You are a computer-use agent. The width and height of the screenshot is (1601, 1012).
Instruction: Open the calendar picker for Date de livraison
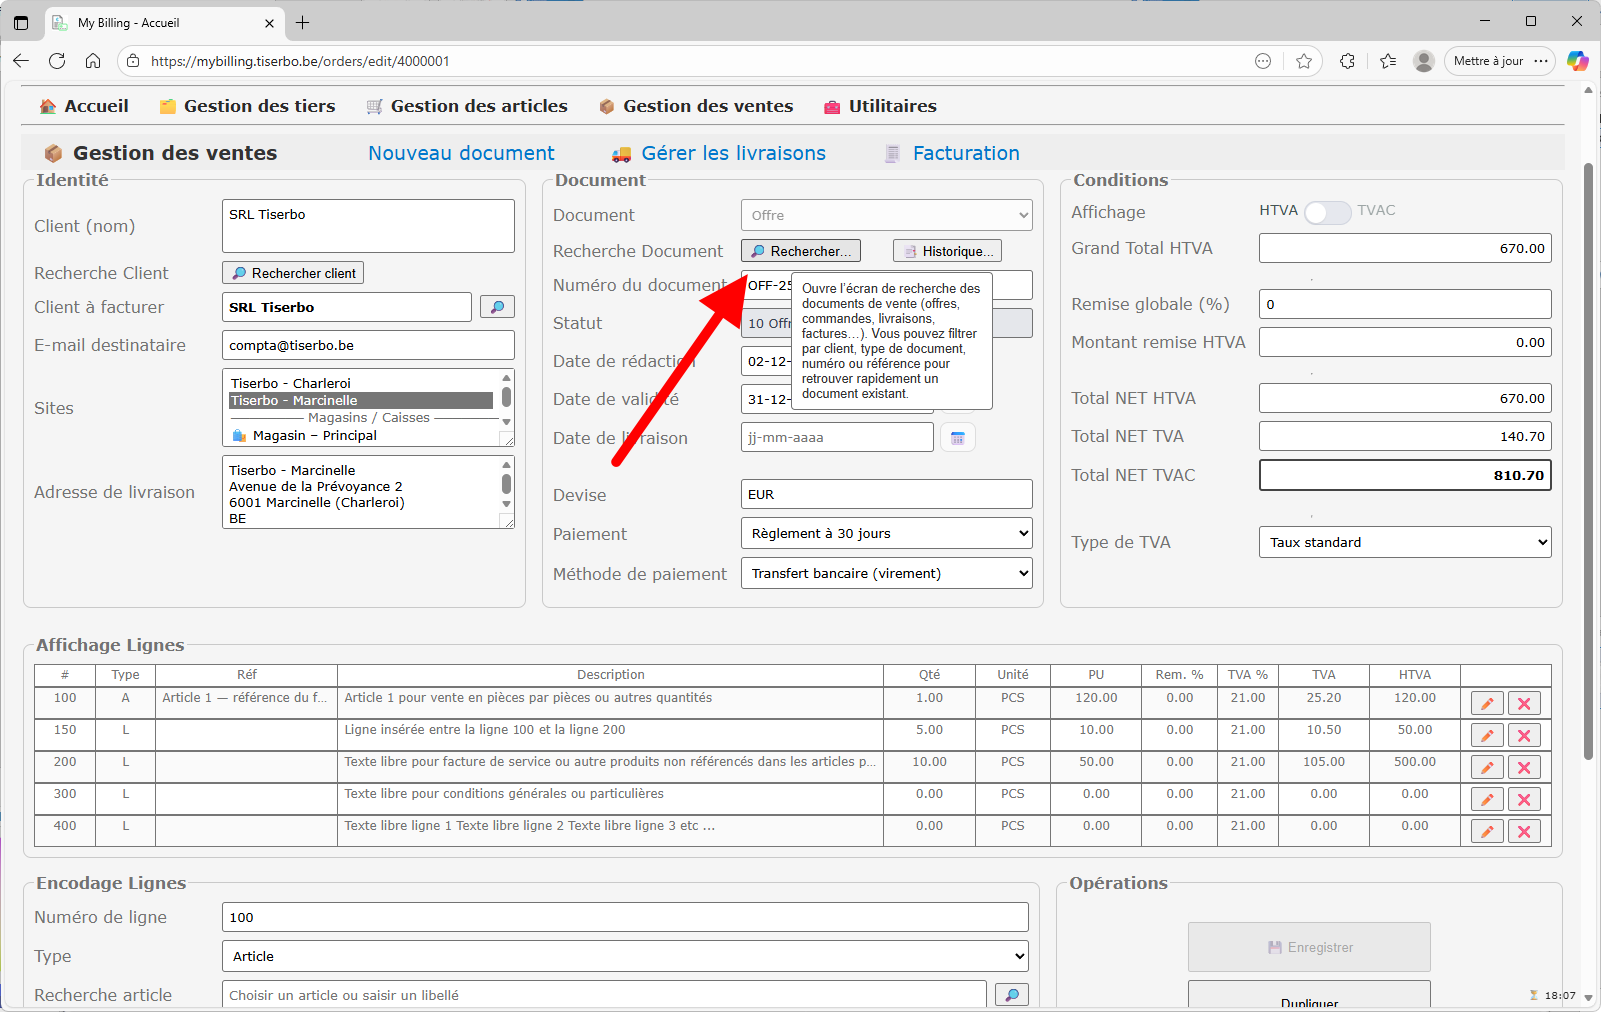click(x=957, y=438)
